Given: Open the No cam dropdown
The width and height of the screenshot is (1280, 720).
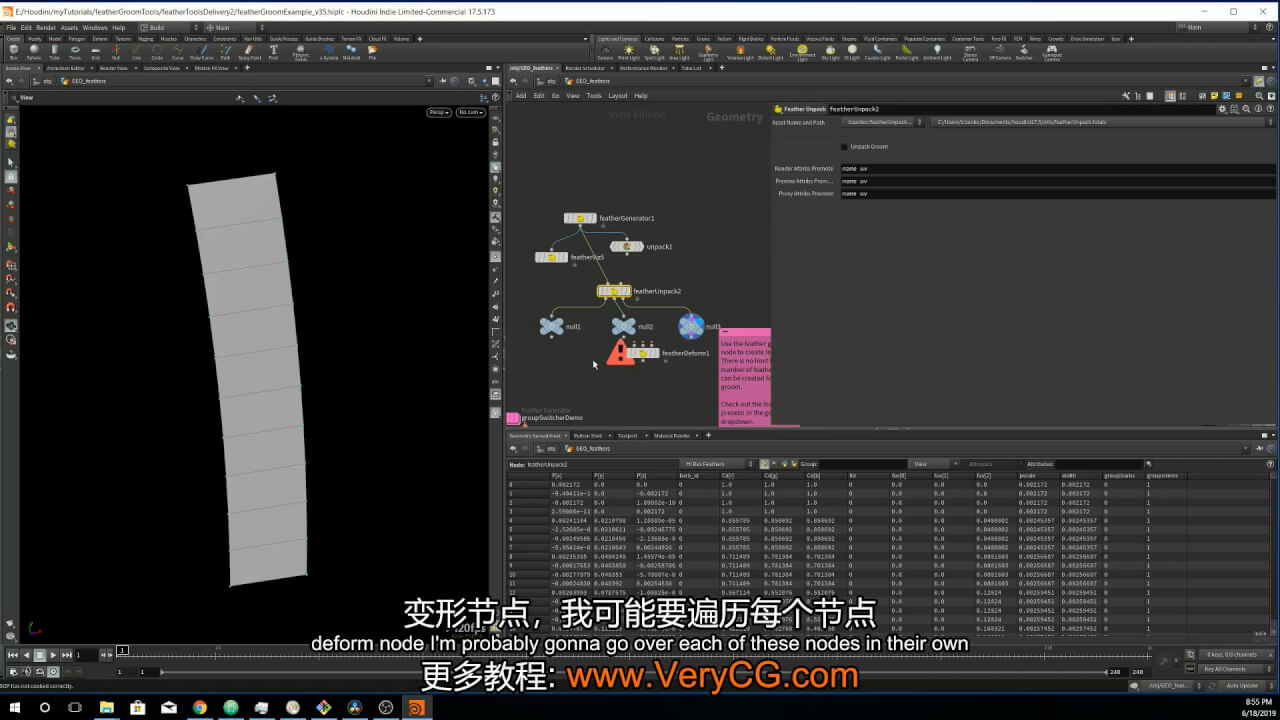Looking at the screenshot, I should [469, 112].
